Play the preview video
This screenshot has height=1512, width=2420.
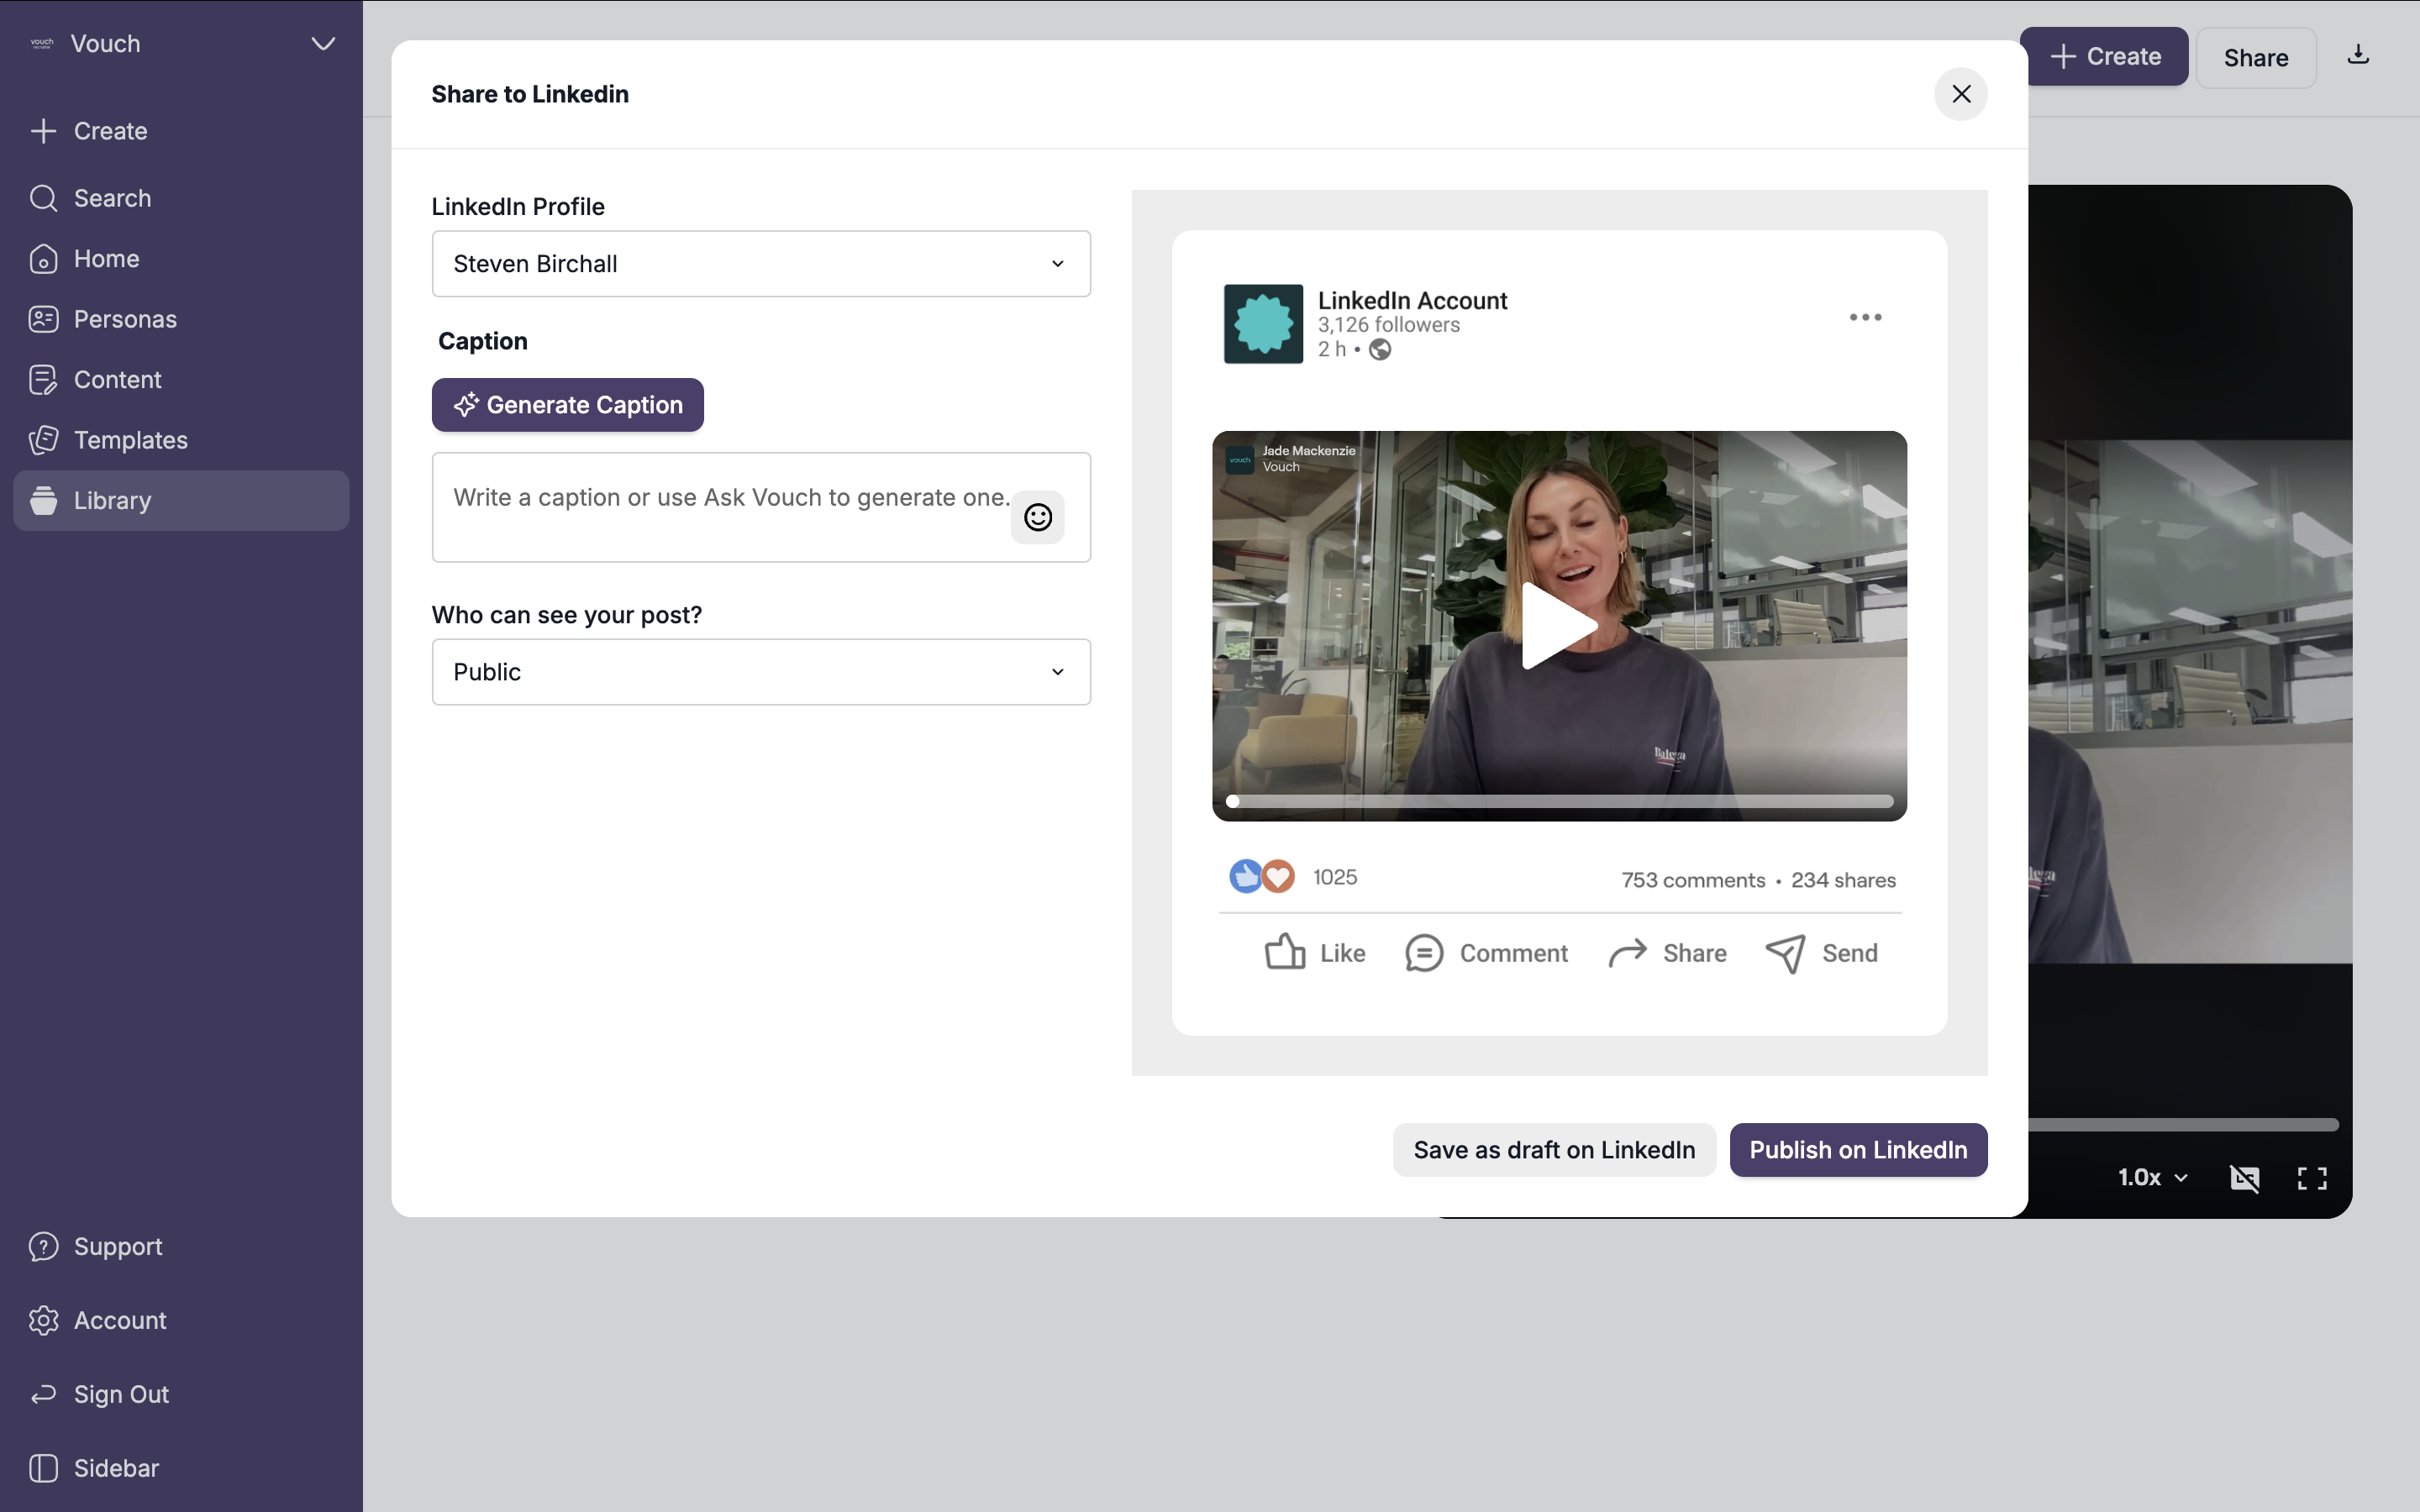[1559, 626]
